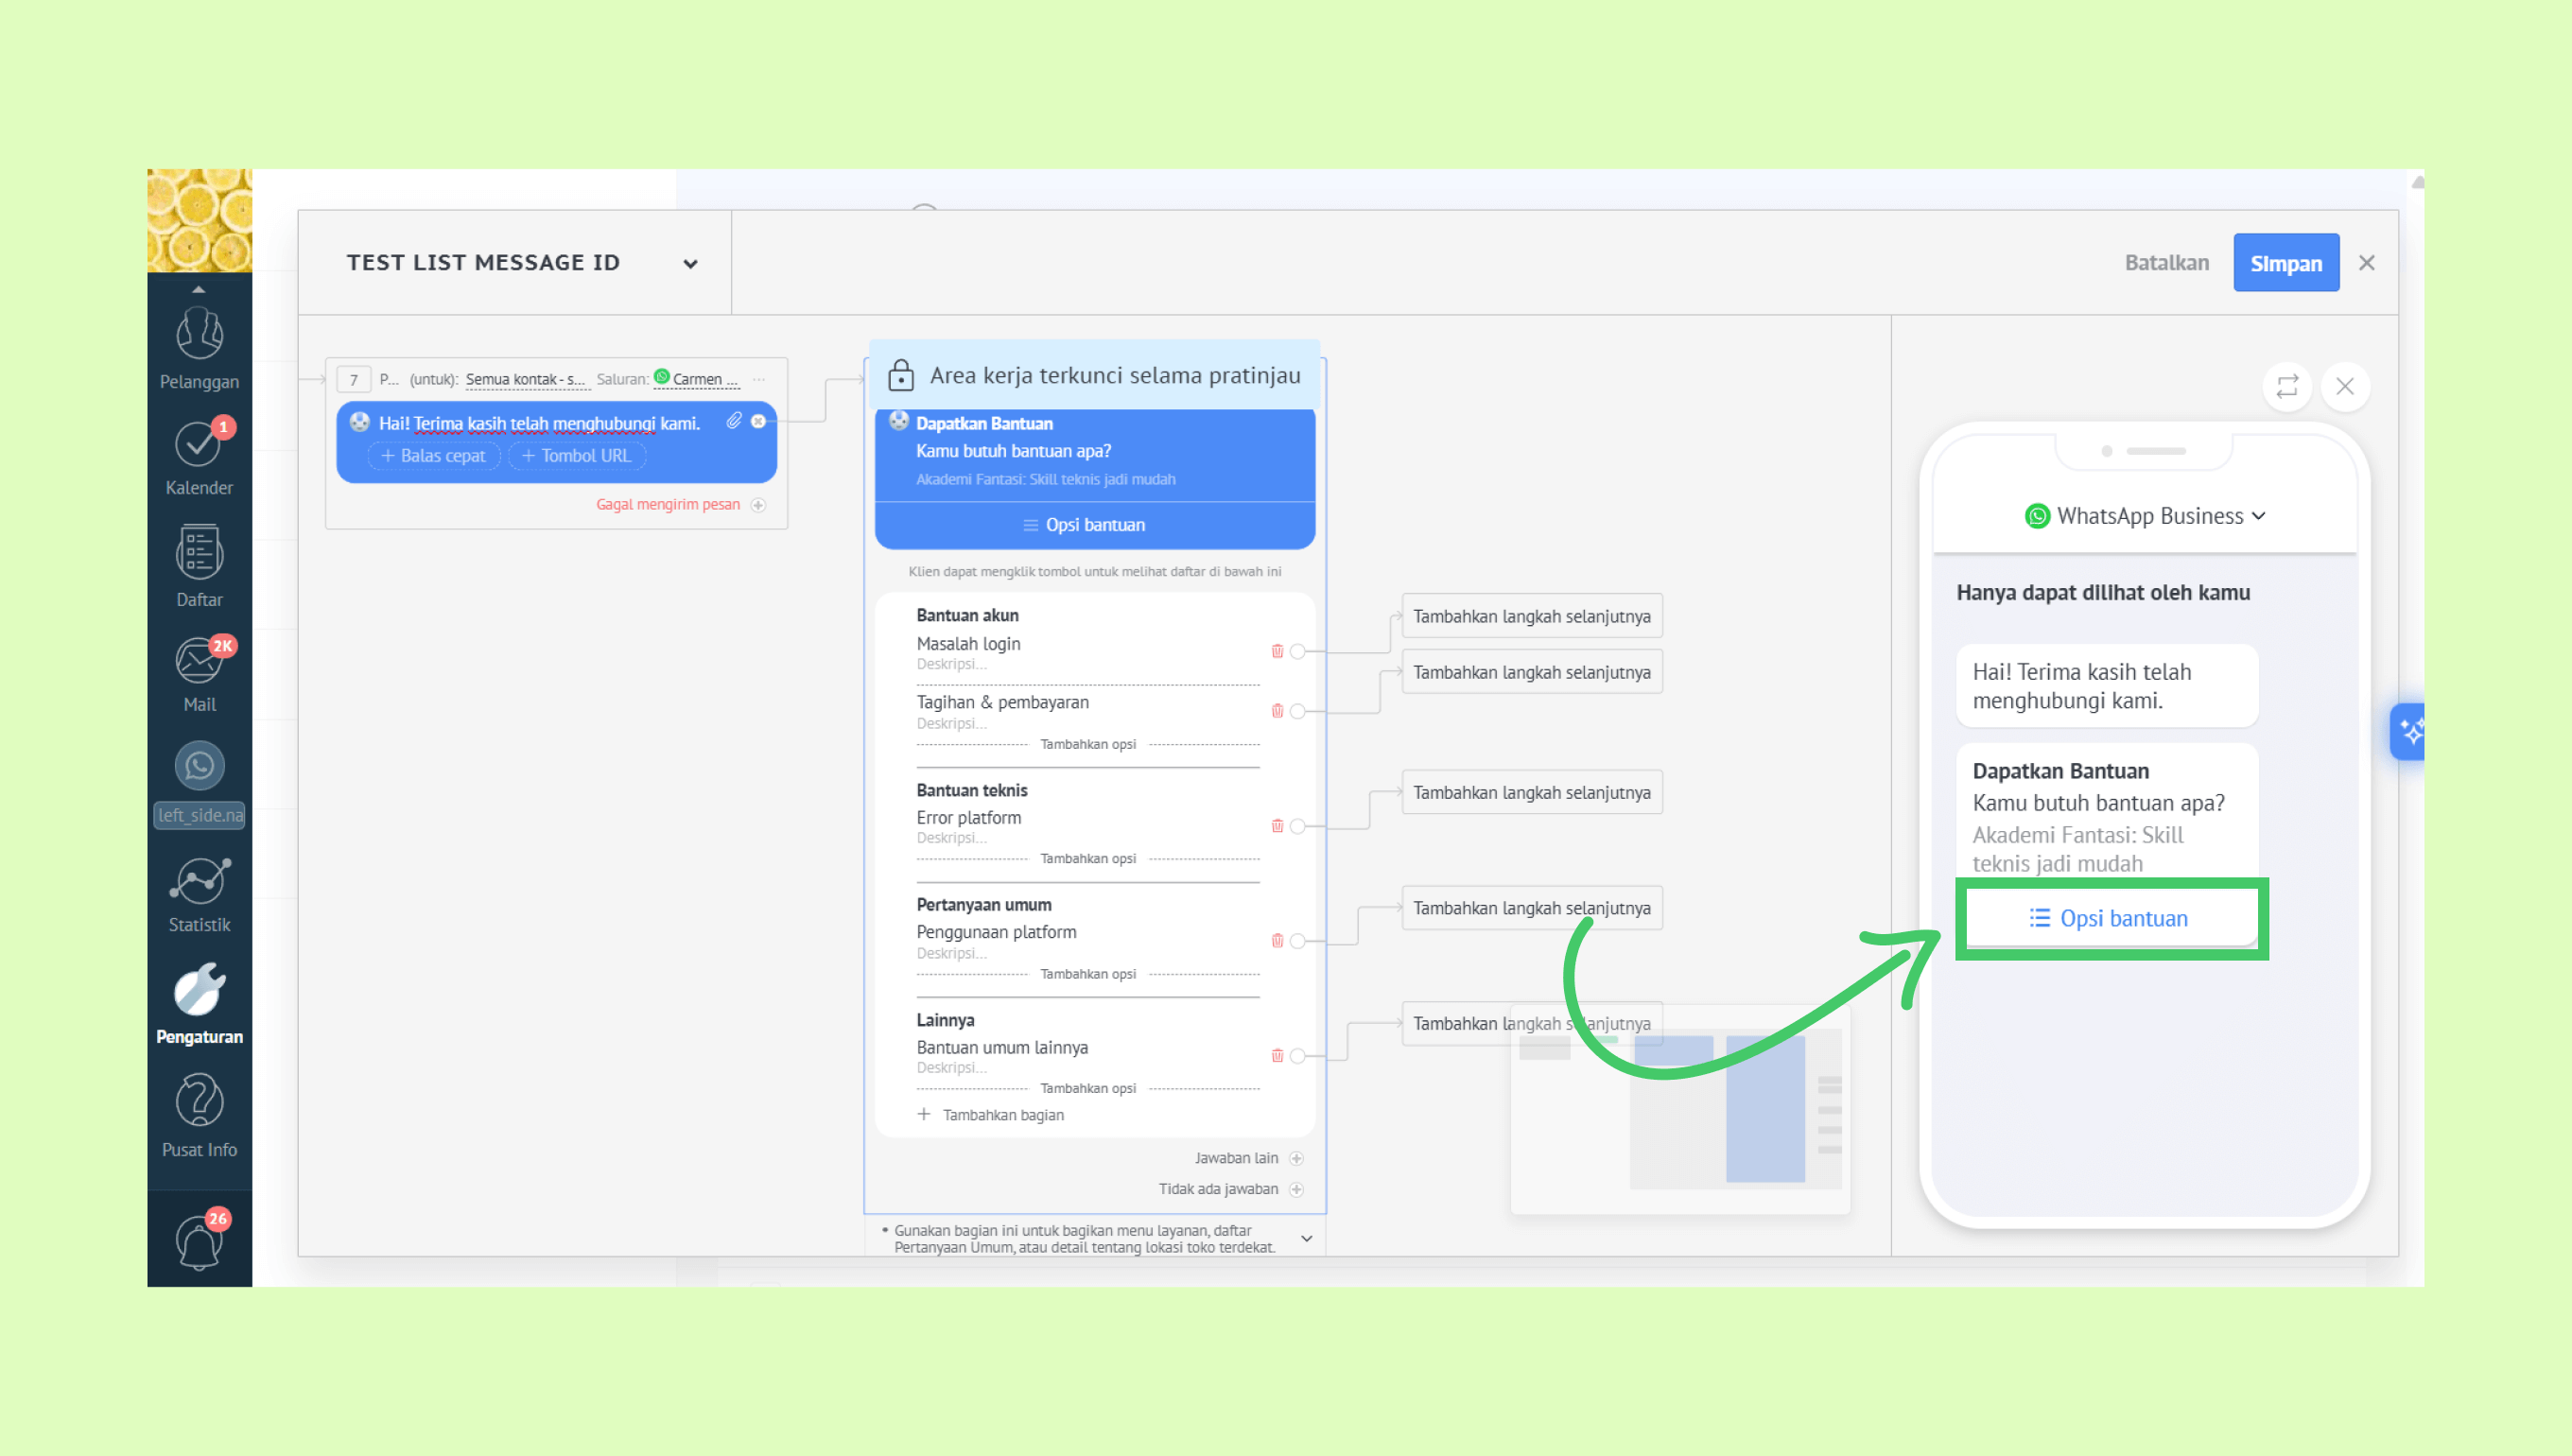The image size is (2572, 1456).
Task: Open the Pelanggan sidebar icon
Action: point(199,335)
